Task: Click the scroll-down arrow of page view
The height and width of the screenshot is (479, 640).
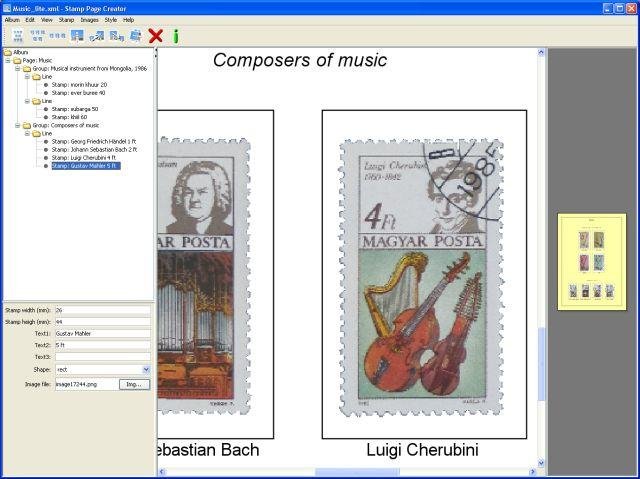Action: [x=541, y=463]
